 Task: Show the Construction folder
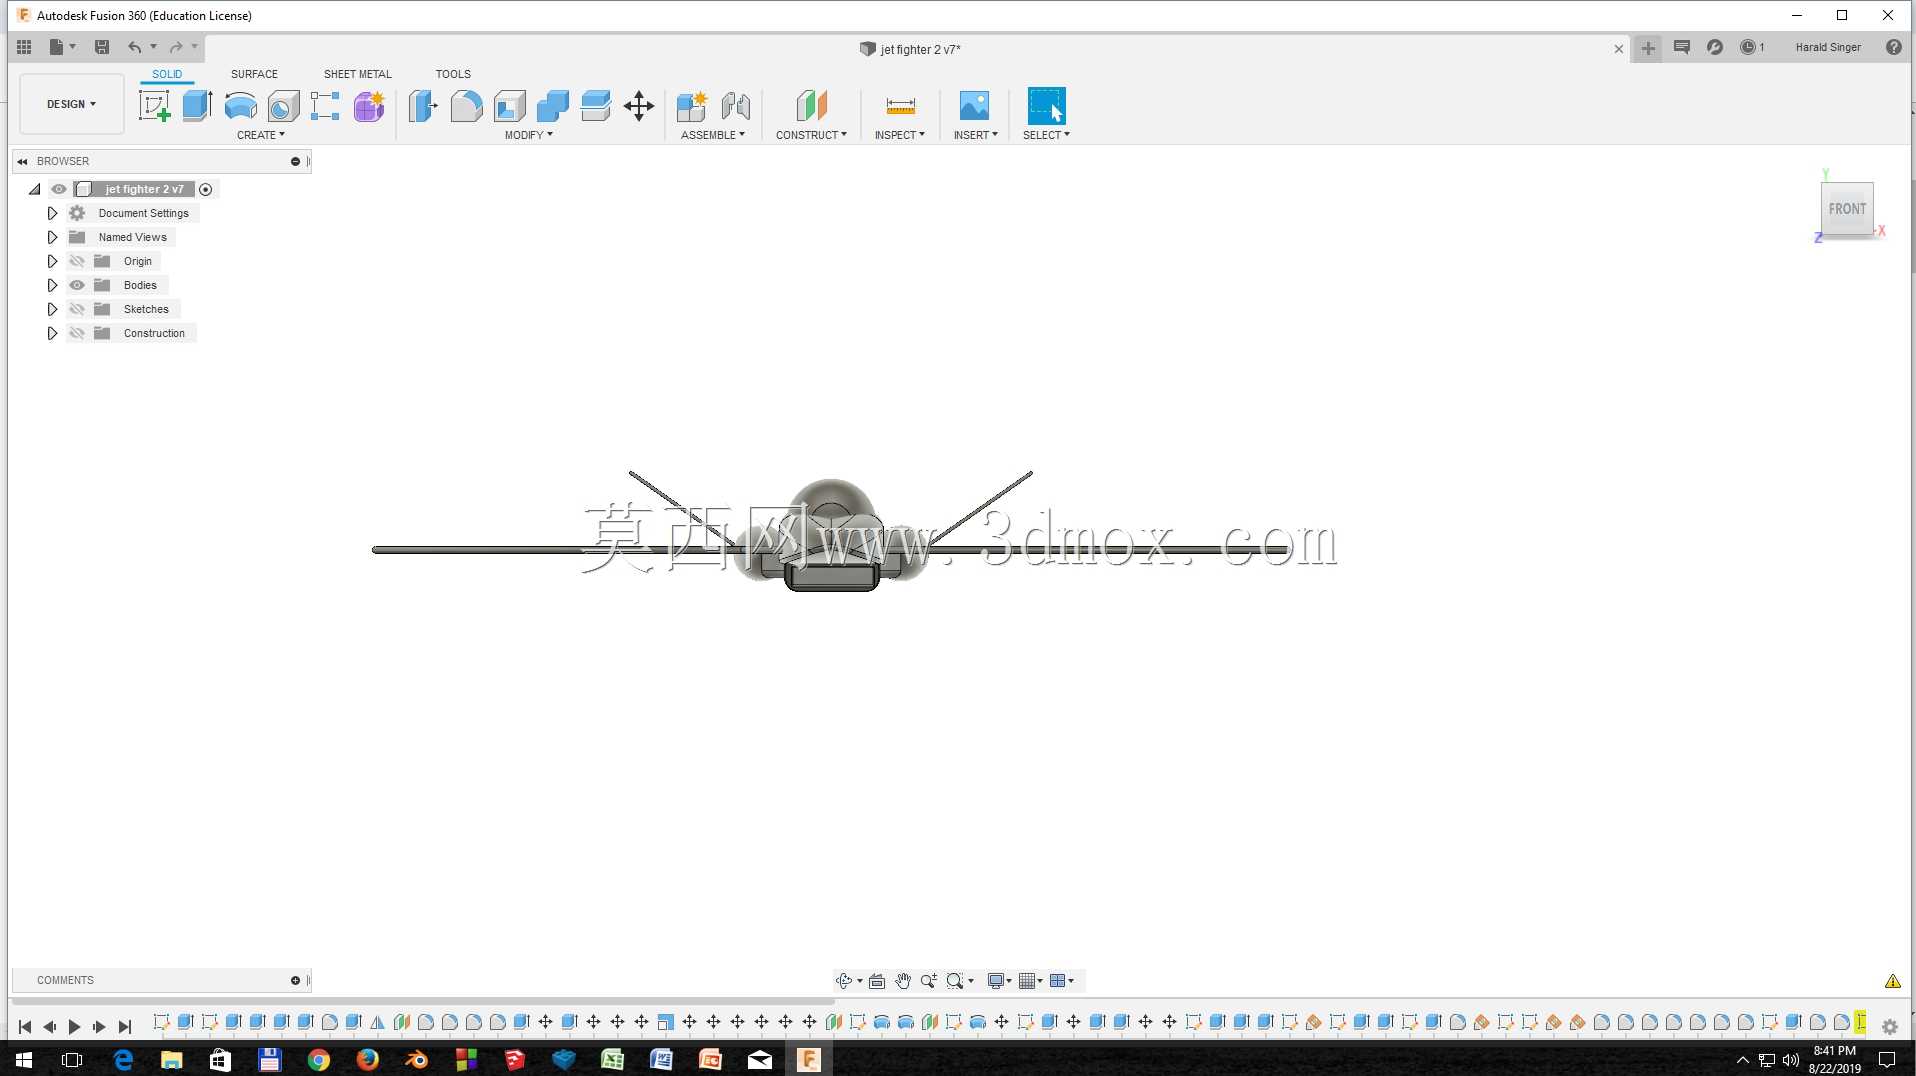[77, 333]
